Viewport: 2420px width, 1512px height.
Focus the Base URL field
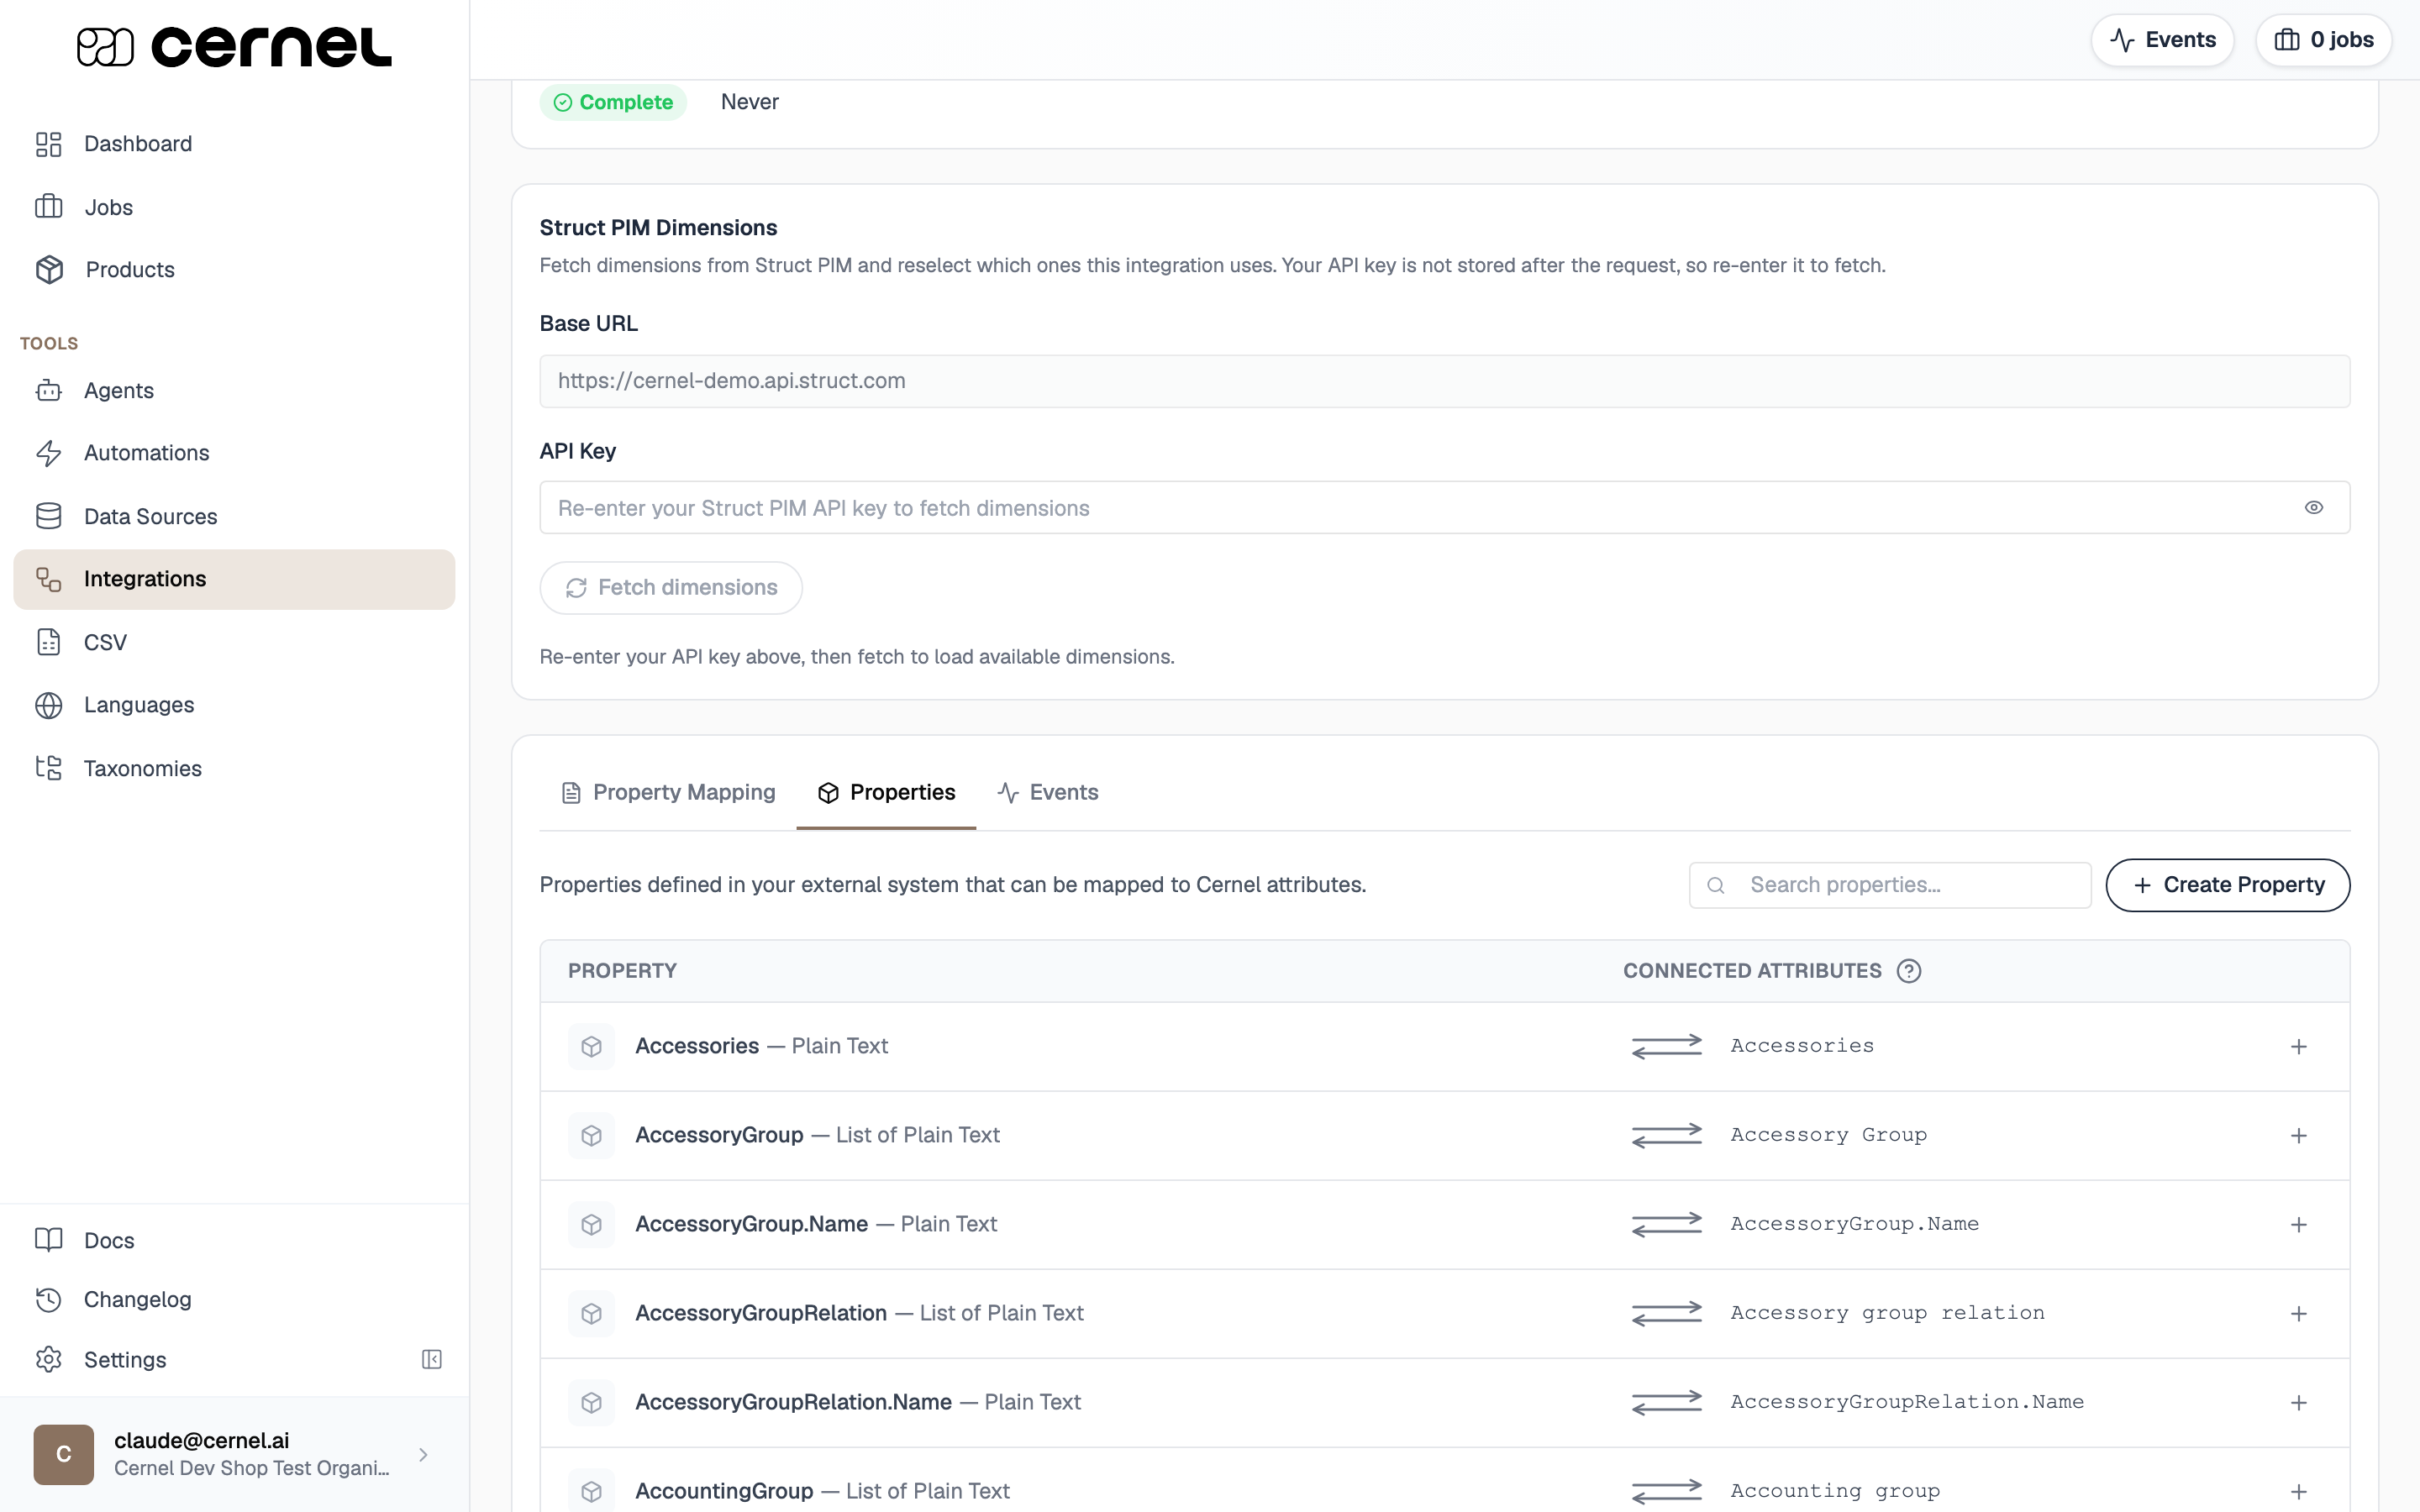click(1444, 381)
